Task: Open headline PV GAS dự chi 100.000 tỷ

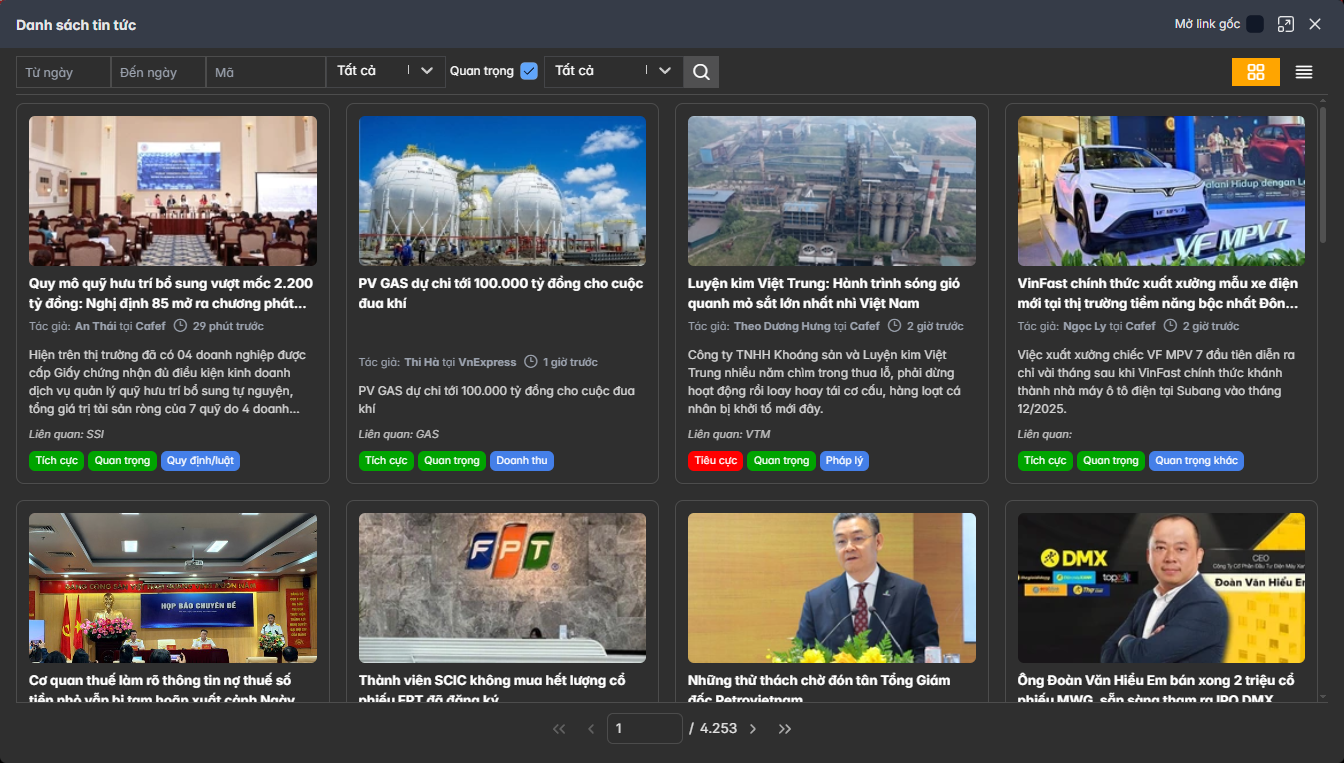Action: tap(501, 293)
